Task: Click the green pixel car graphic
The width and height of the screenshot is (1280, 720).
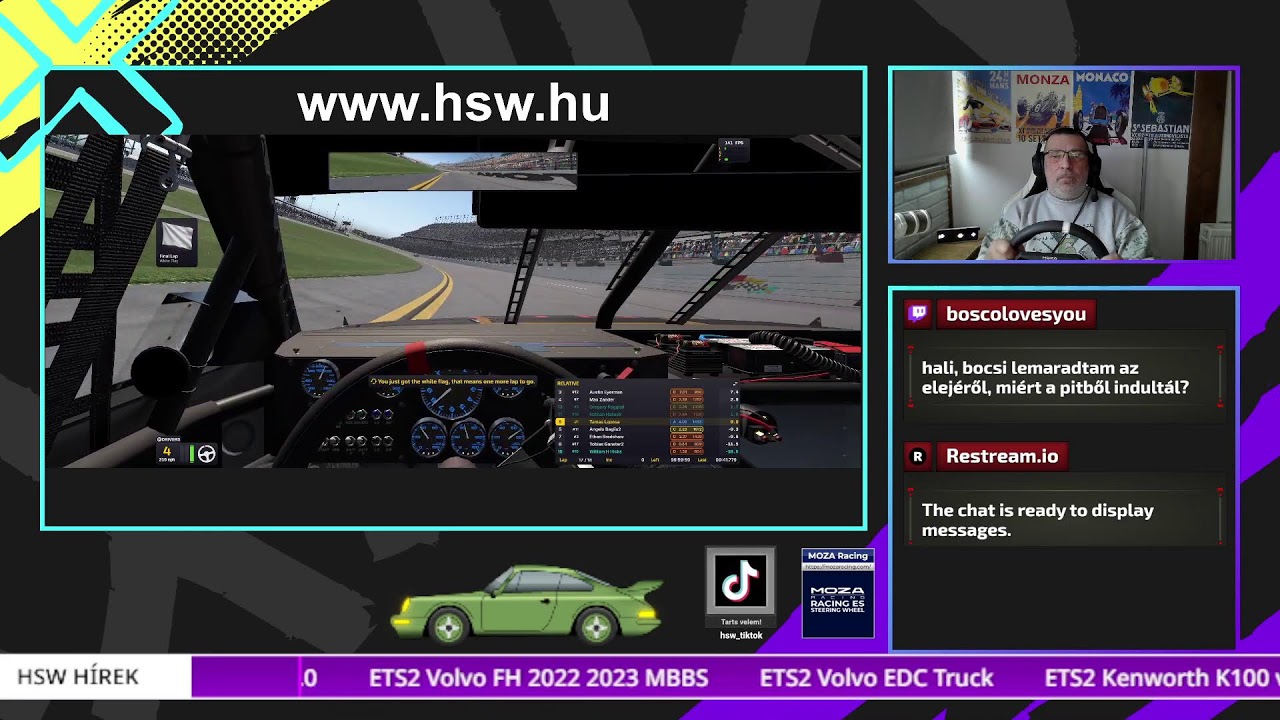Action: (x=527, y=603)
